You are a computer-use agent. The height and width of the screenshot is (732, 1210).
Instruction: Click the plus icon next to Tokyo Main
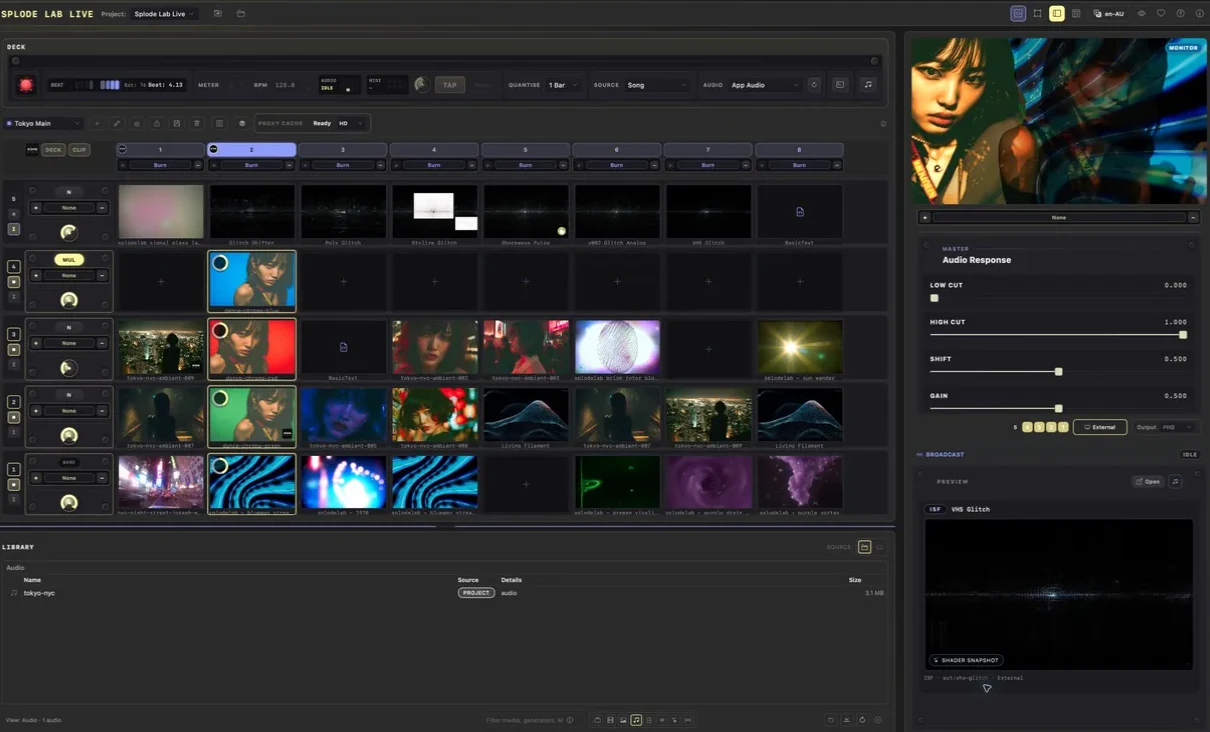(97, 123)
